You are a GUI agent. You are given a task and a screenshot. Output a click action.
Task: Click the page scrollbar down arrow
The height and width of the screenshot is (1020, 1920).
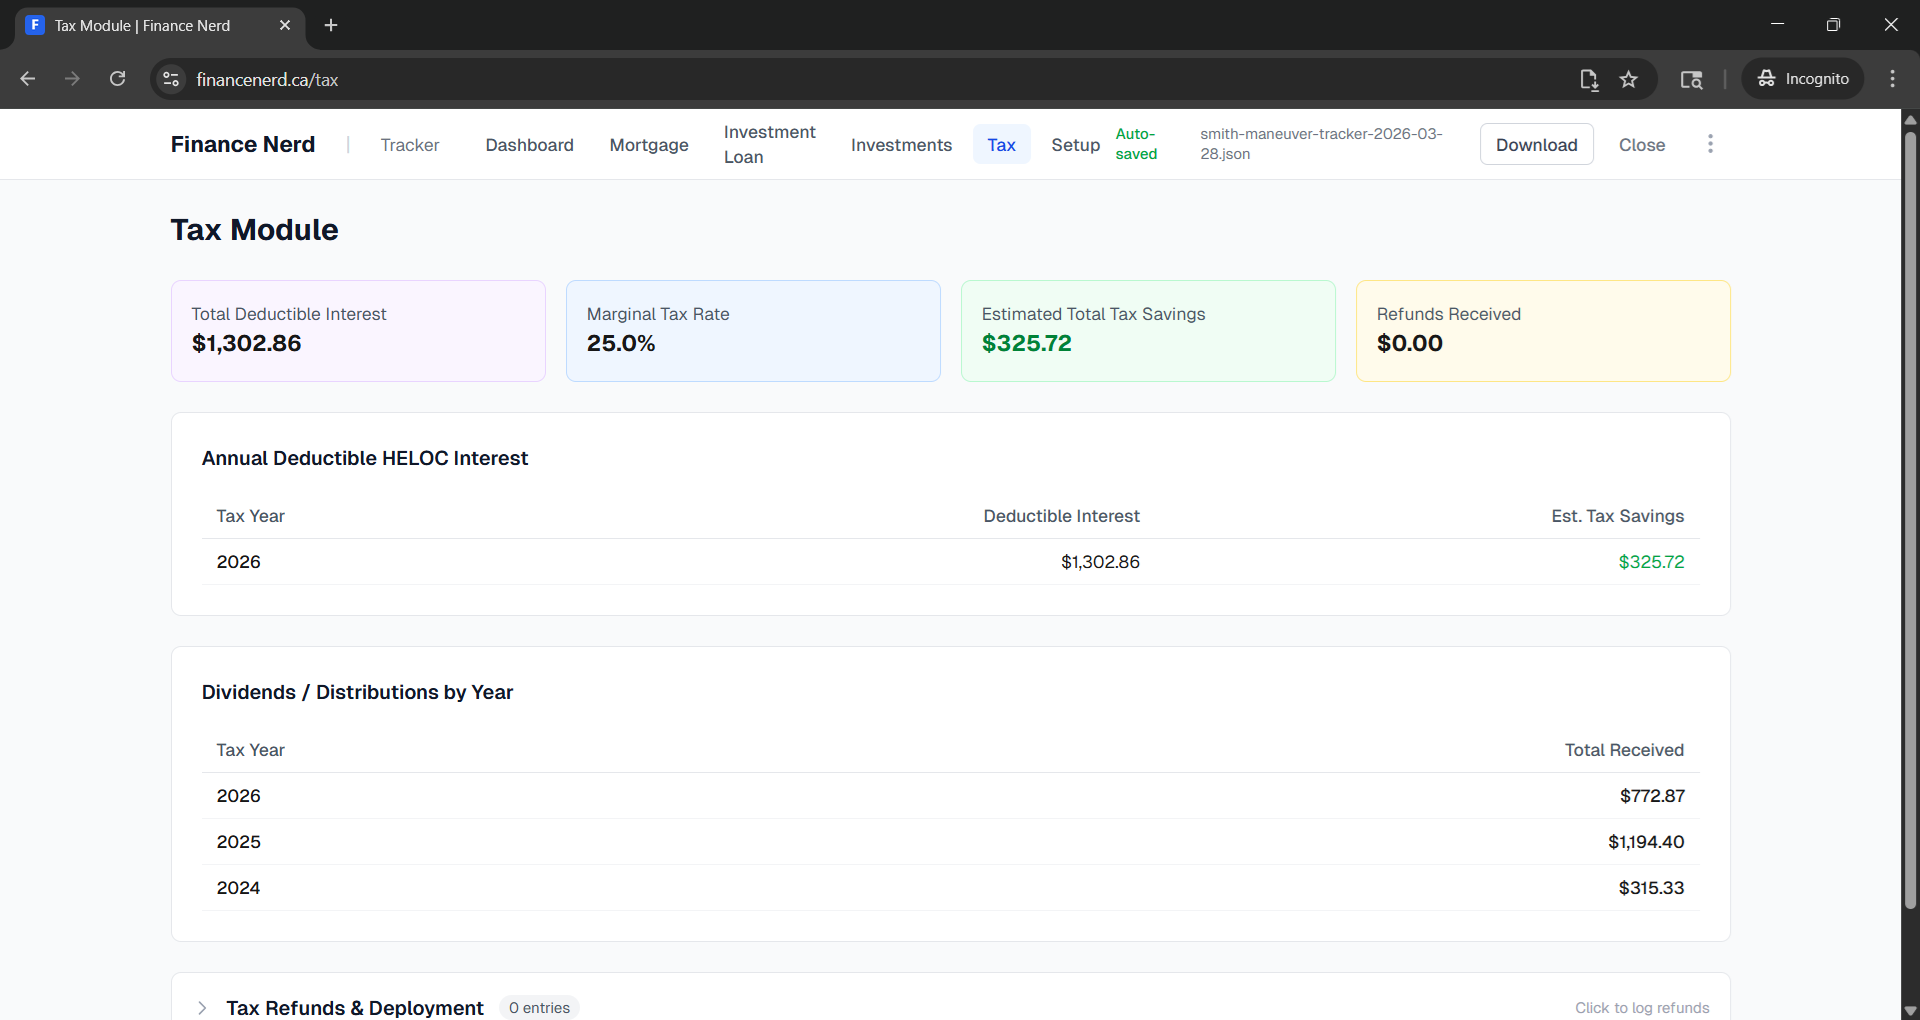click(x=1910, y=1011)
